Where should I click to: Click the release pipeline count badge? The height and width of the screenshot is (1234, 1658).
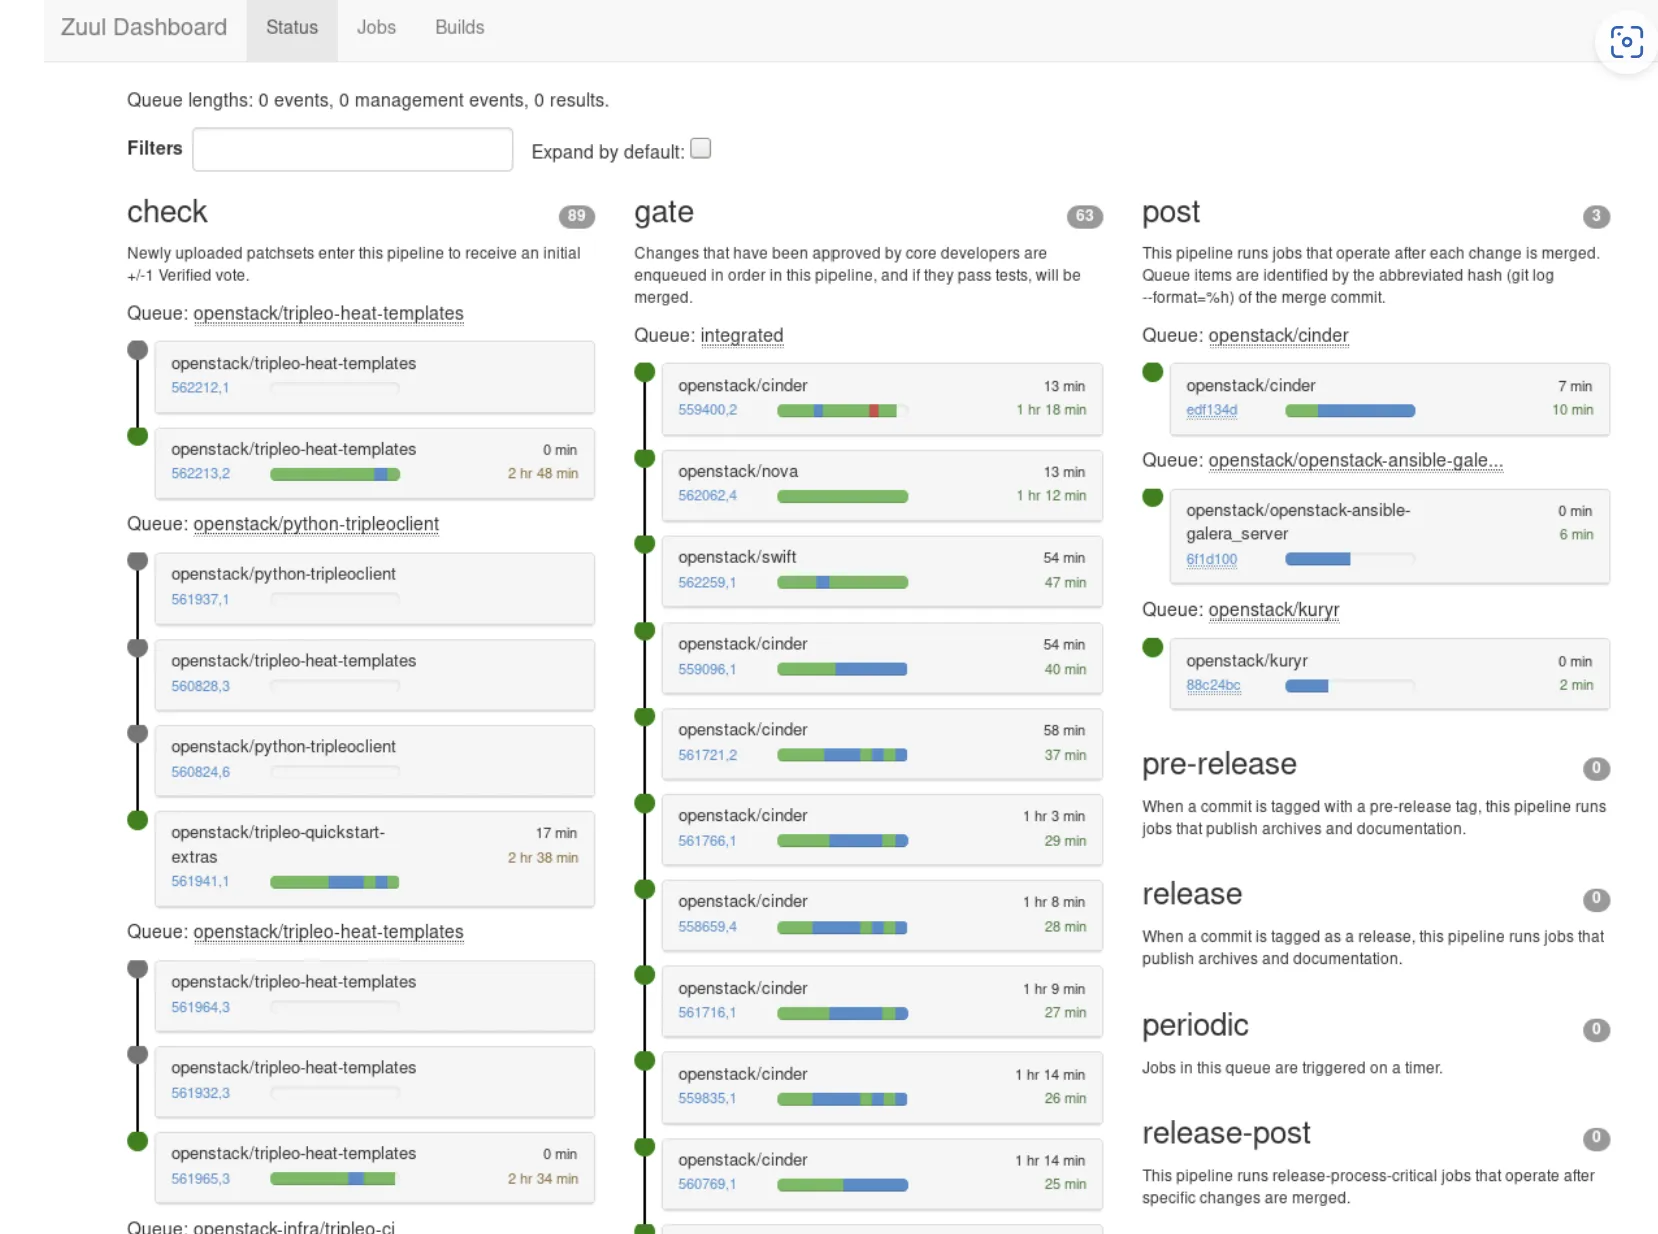[1596, 899]
